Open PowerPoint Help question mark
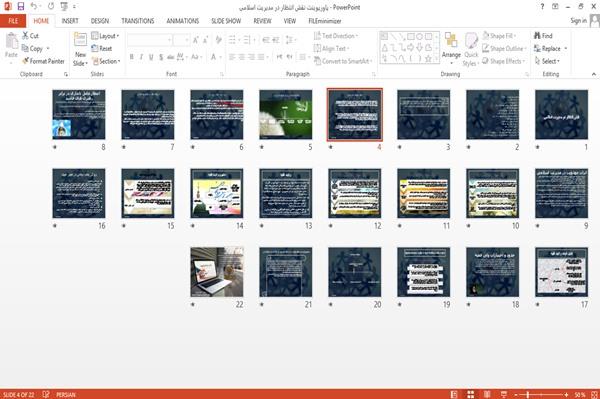Viewport: 600px width, 399px height. [542, 7]
